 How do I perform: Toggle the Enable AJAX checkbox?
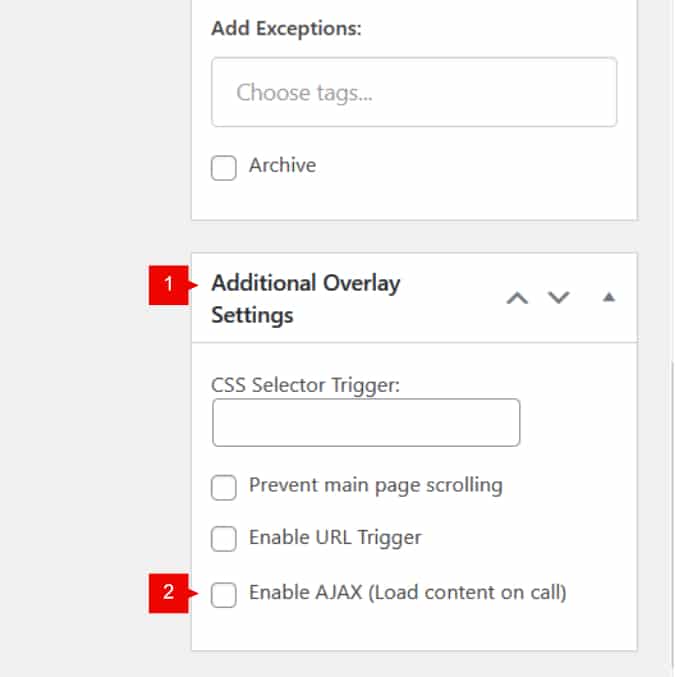coord(224,594)
